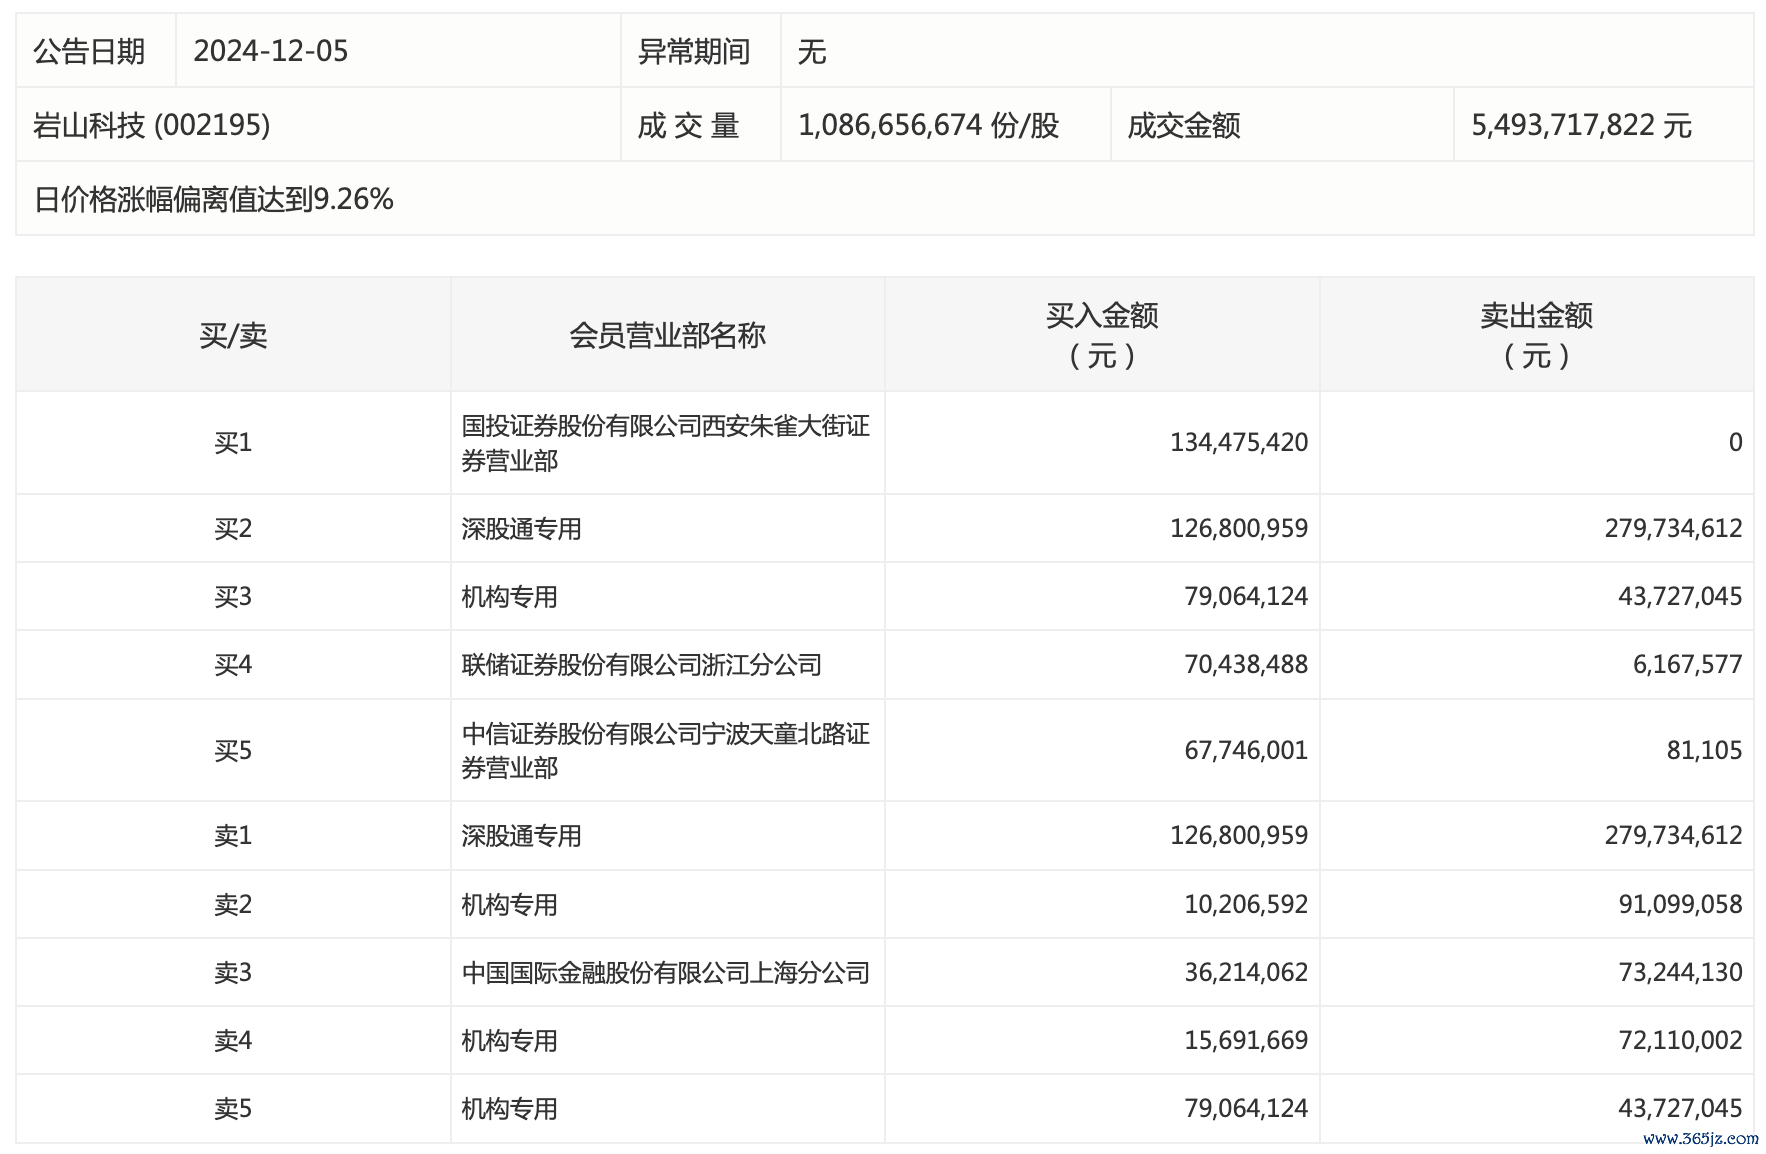Select the 卖2 row label

(233, 904)
